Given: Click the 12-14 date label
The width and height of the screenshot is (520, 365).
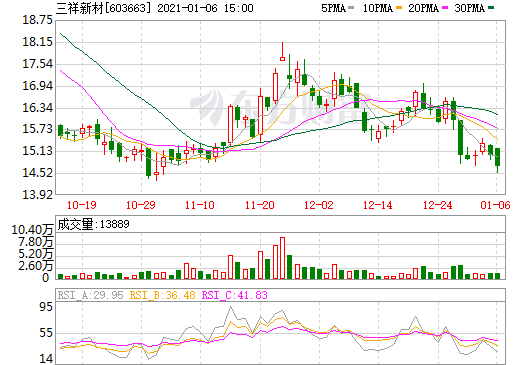Looking at the screenshot, I should tap(378, 205).
